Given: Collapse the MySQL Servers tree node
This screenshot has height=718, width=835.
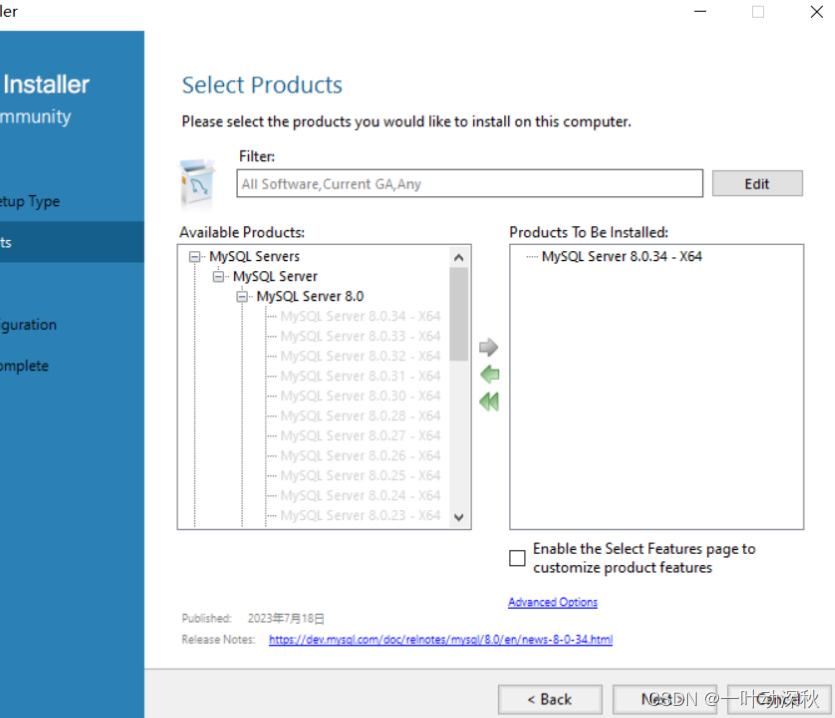Looking at the screenshot, I should point(194,257).
